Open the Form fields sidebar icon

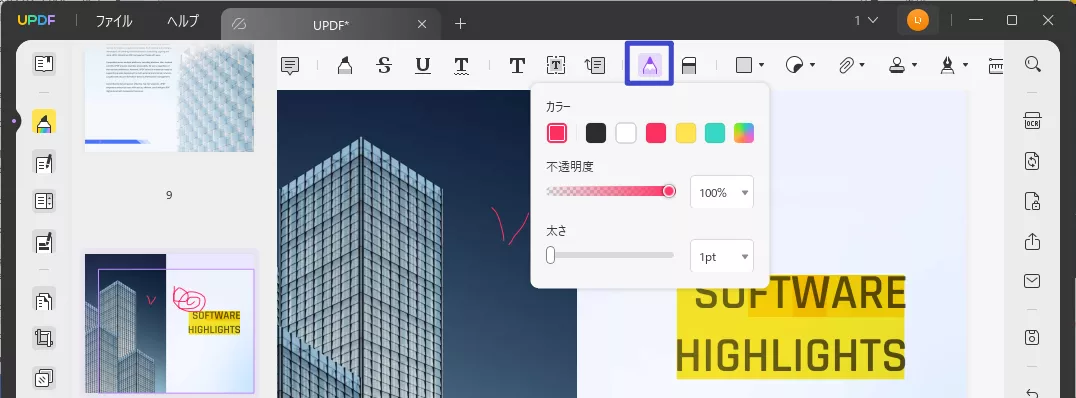pyautogui.click(x=44, y=201)
